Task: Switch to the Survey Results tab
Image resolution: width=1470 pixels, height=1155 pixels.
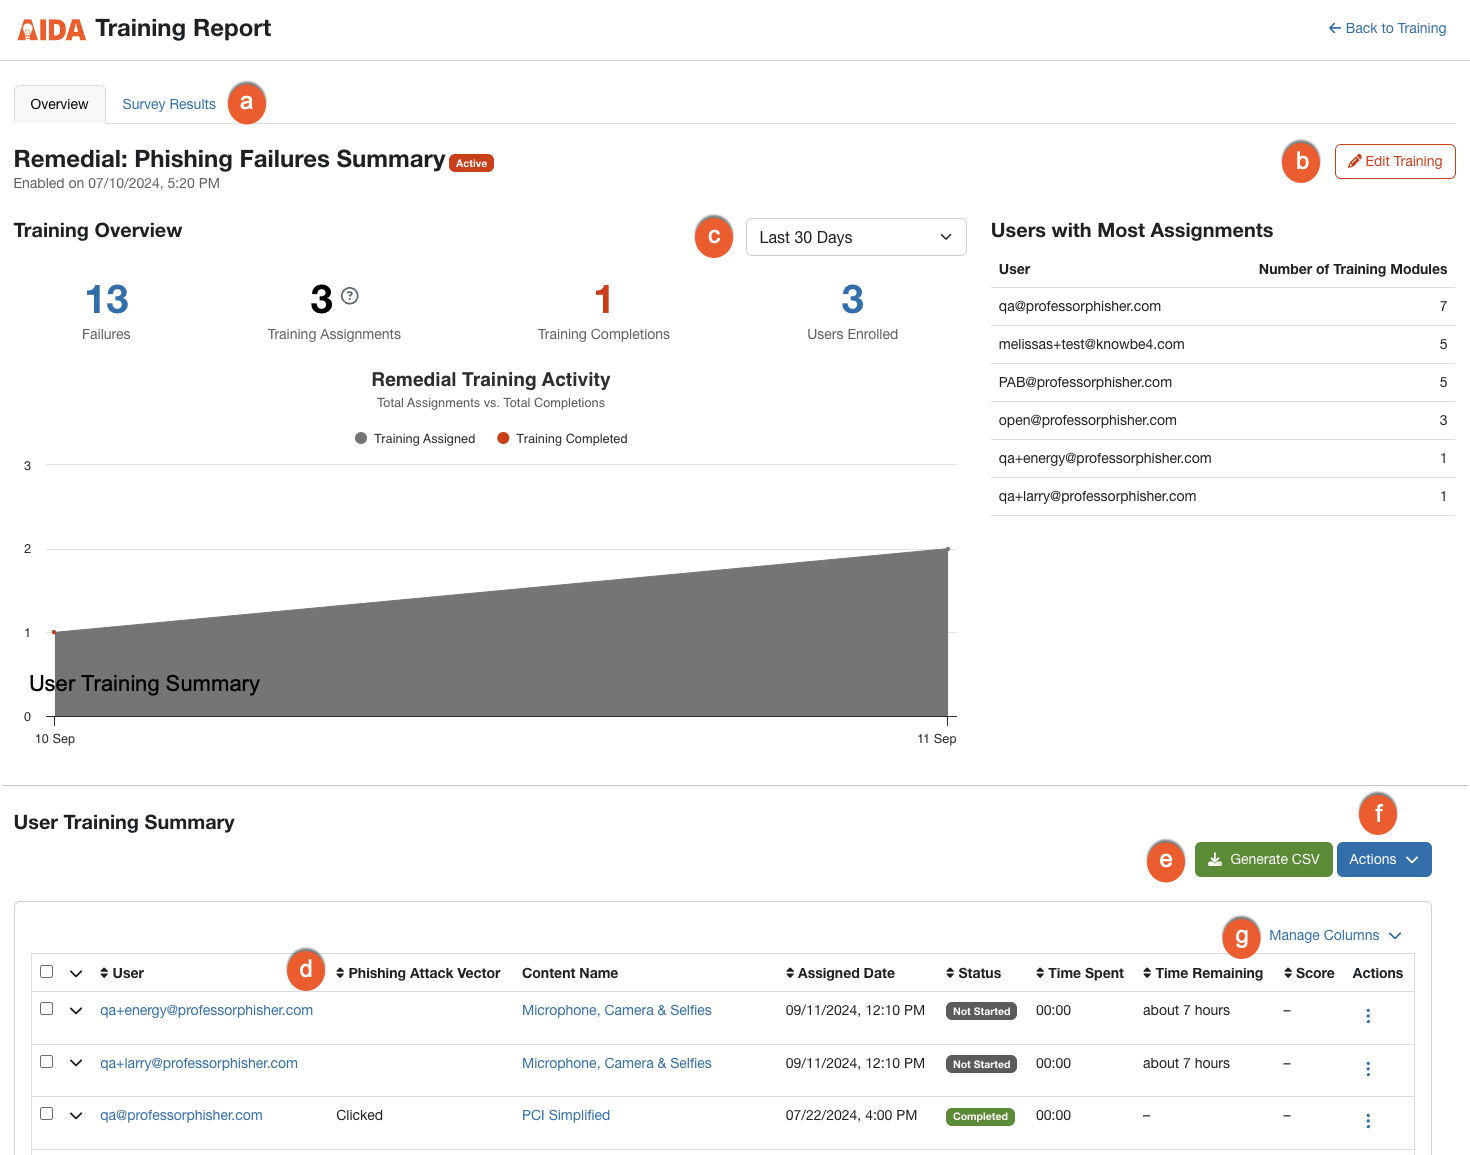Action: (168, 104)
